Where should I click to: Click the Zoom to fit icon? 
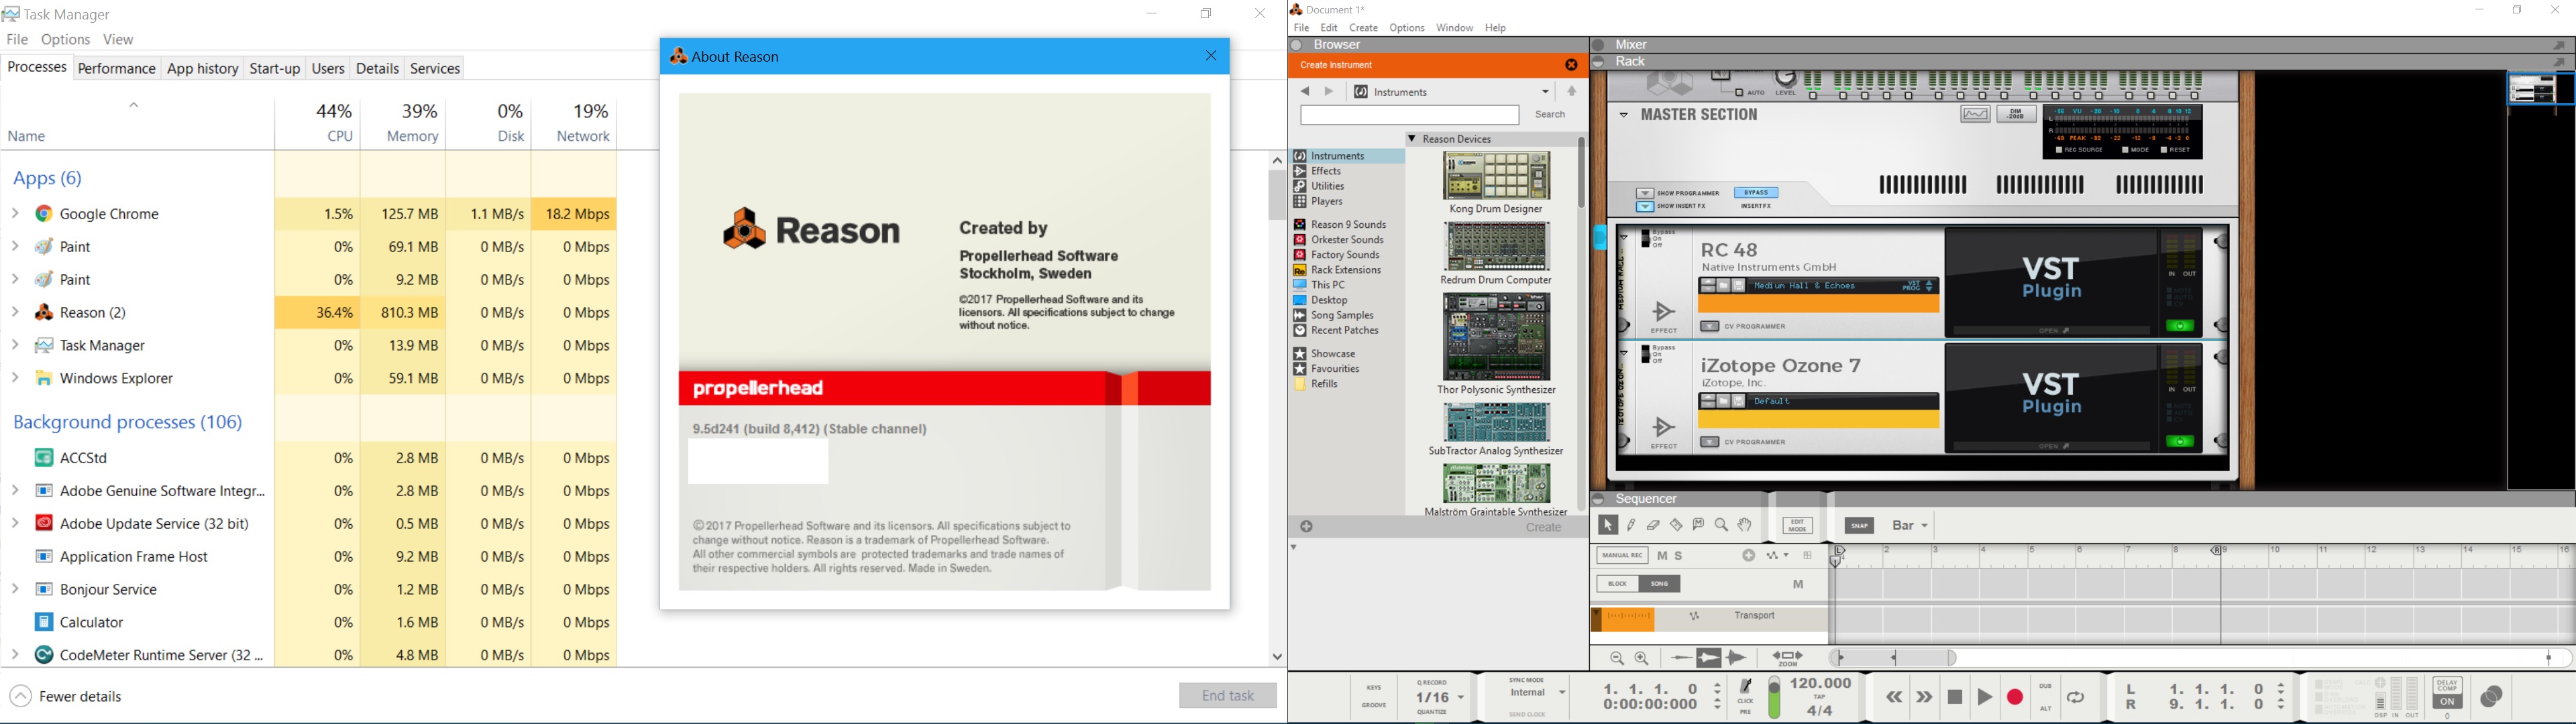1788,658
